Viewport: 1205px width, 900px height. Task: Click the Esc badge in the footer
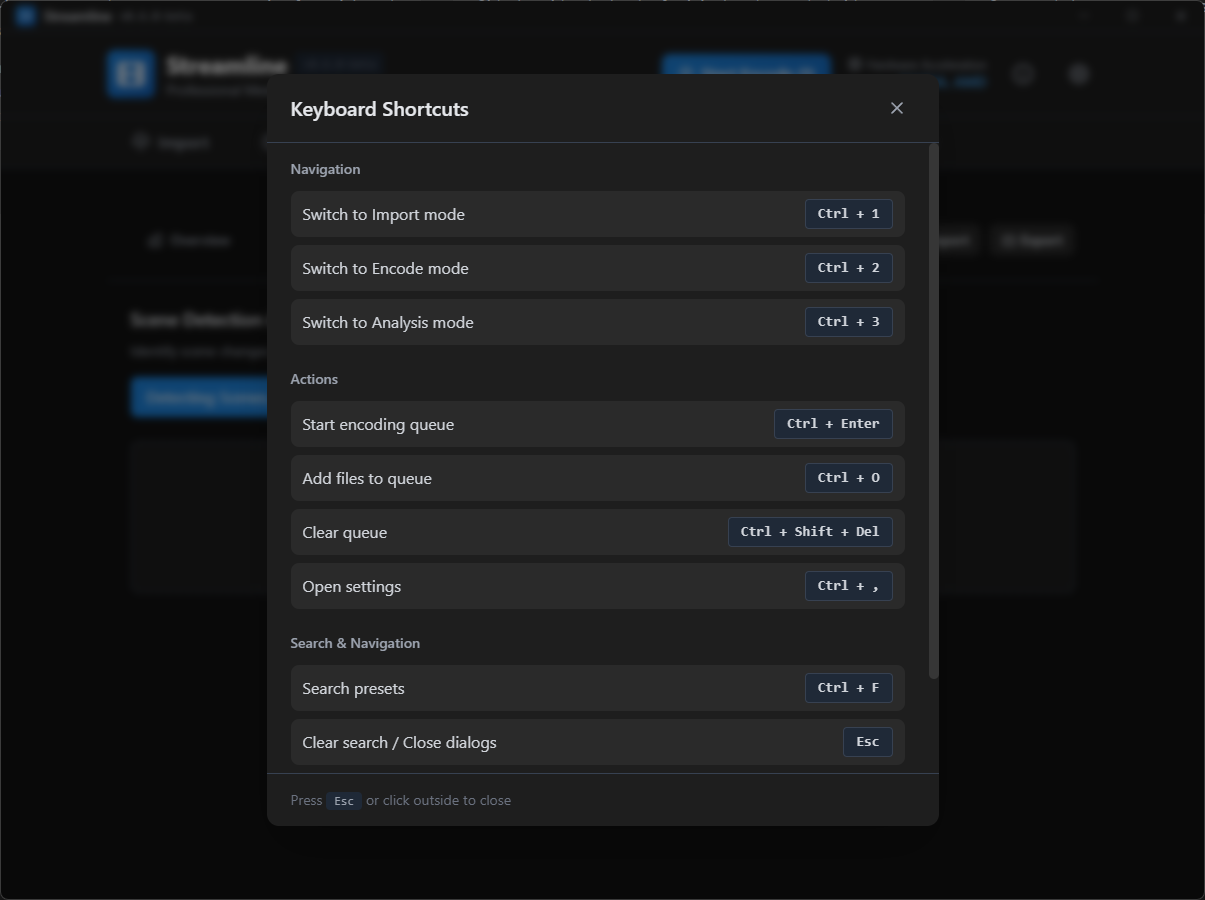[x=343, y=800]
